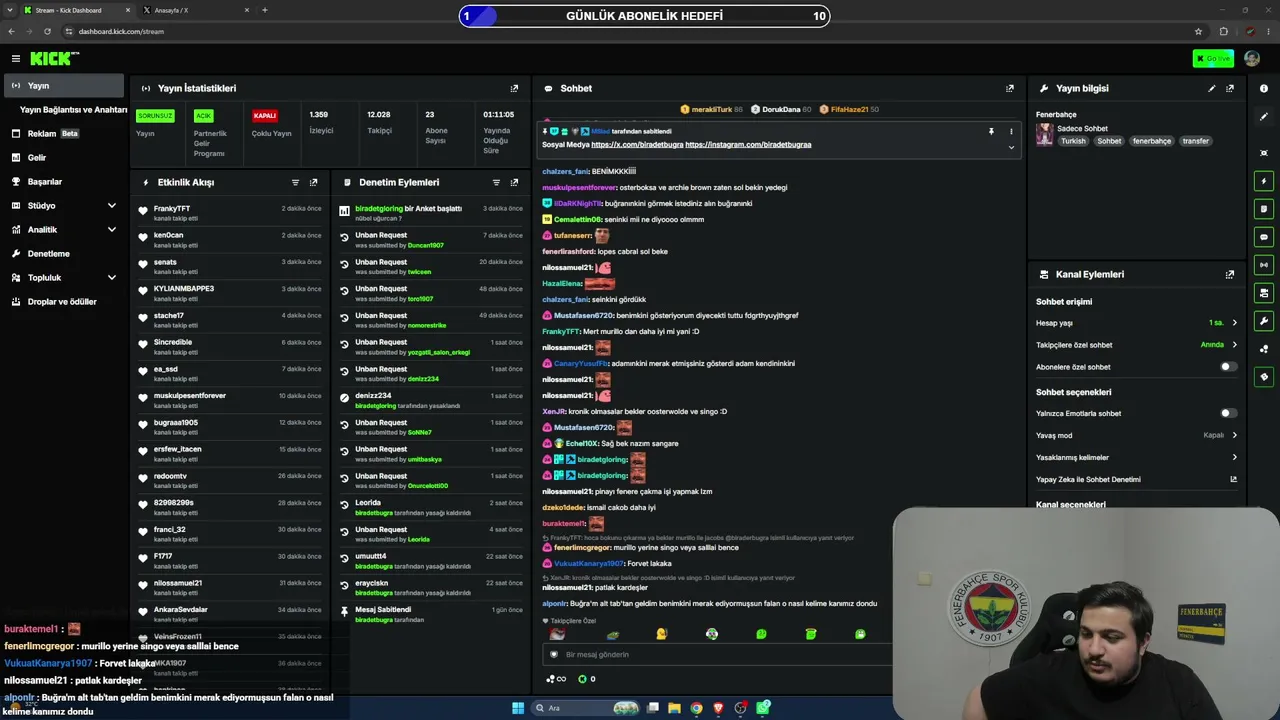Click the pencil icon in right sidebar
The width and height of the screenshot is (1280, 720).
[x=1264, y=117]
